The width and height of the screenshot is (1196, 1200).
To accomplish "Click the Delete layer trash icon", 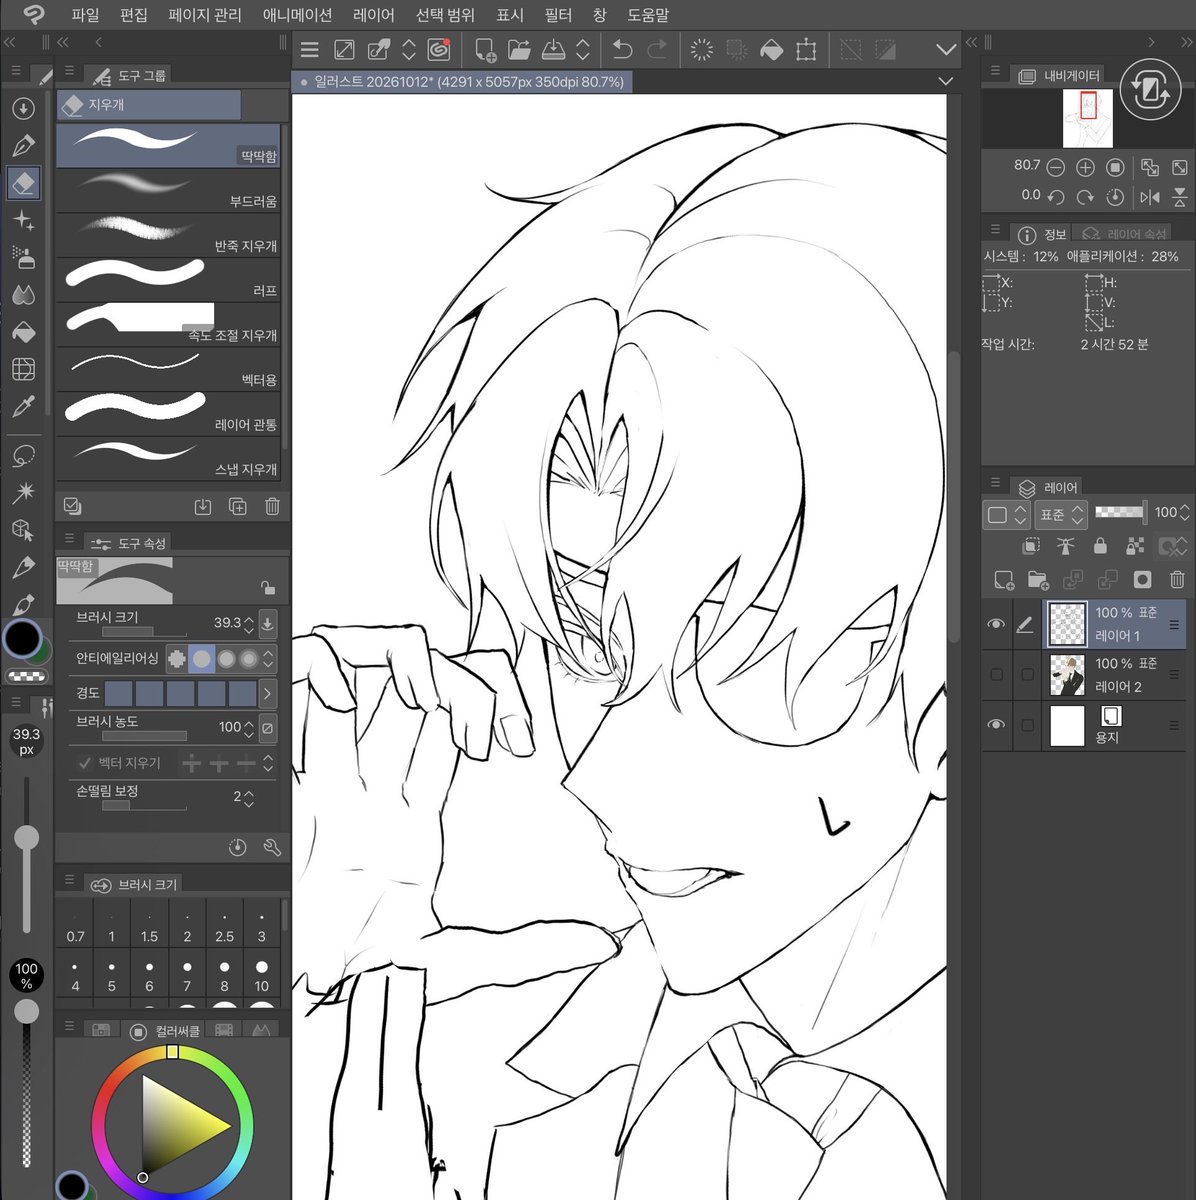I will 1177,579.
